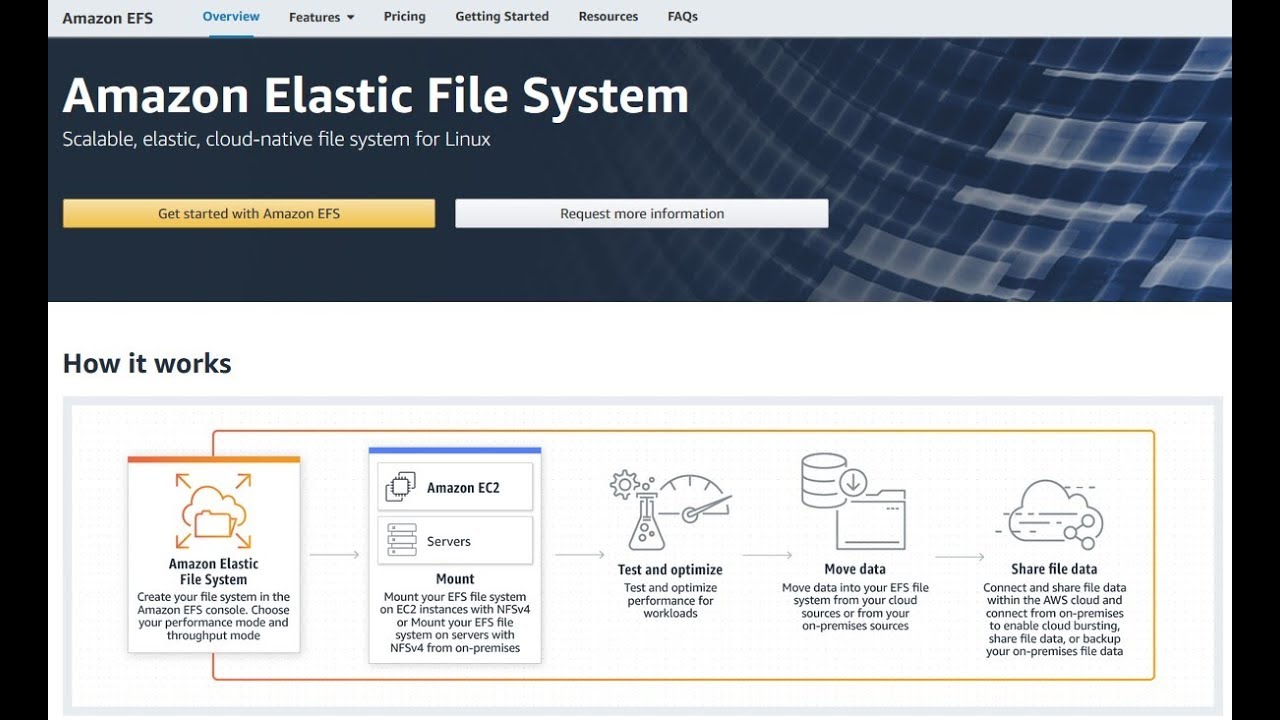Click the Amazon Elastic File System banner title

click(x=376, y=96)
